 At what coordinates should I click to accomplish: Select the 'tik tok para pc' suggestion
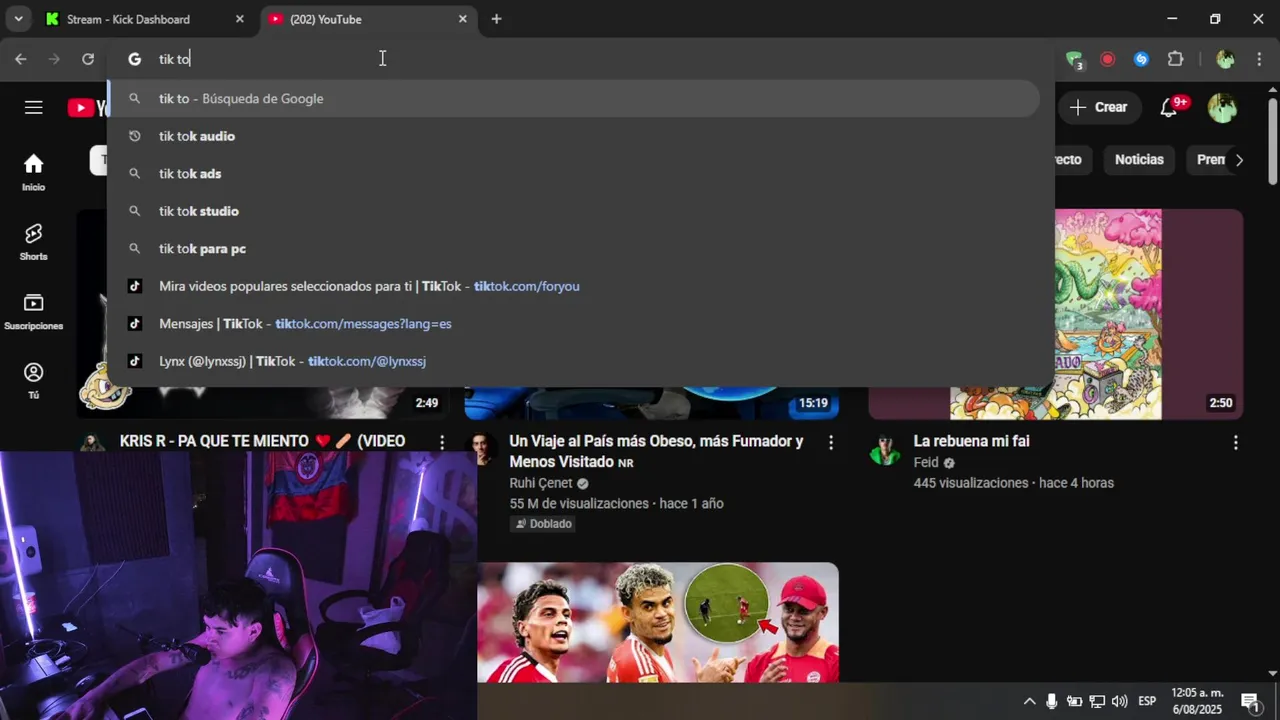pyautogui.click(x=574, y=249)
